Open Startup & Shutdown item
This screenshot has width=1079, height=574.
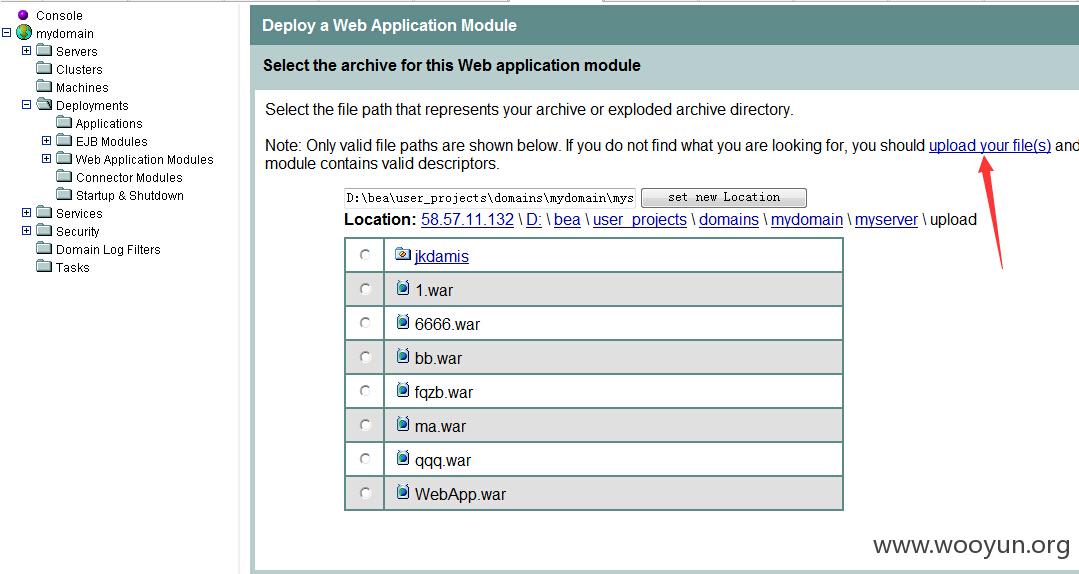pyautogui.click(x=129, y=195)
